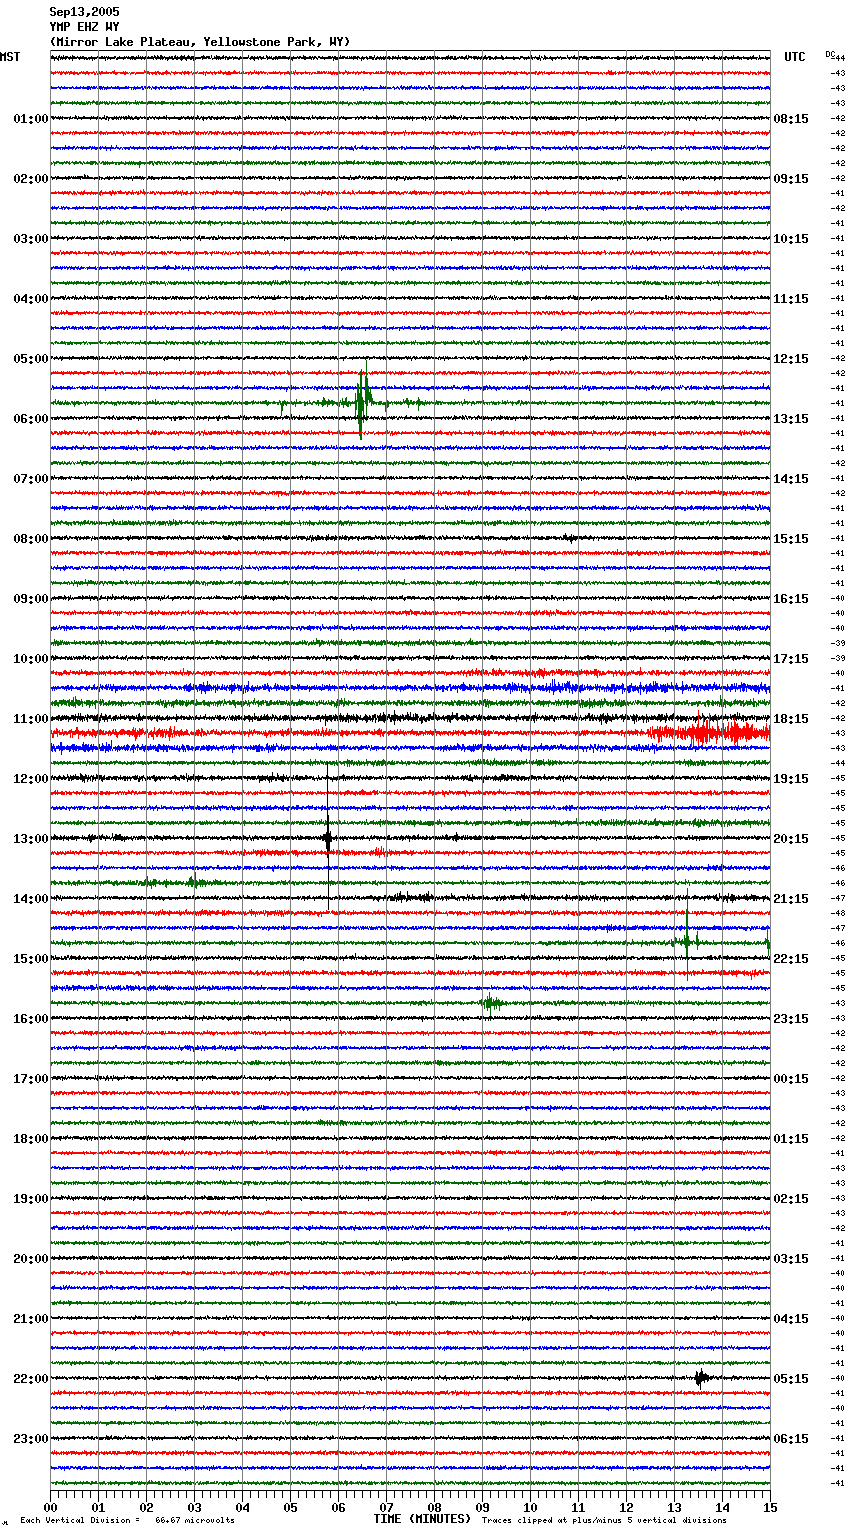Viewport: 850px width, 1534px height.
Task: Click the 05:15 UTC time label
Action: 791,1379
